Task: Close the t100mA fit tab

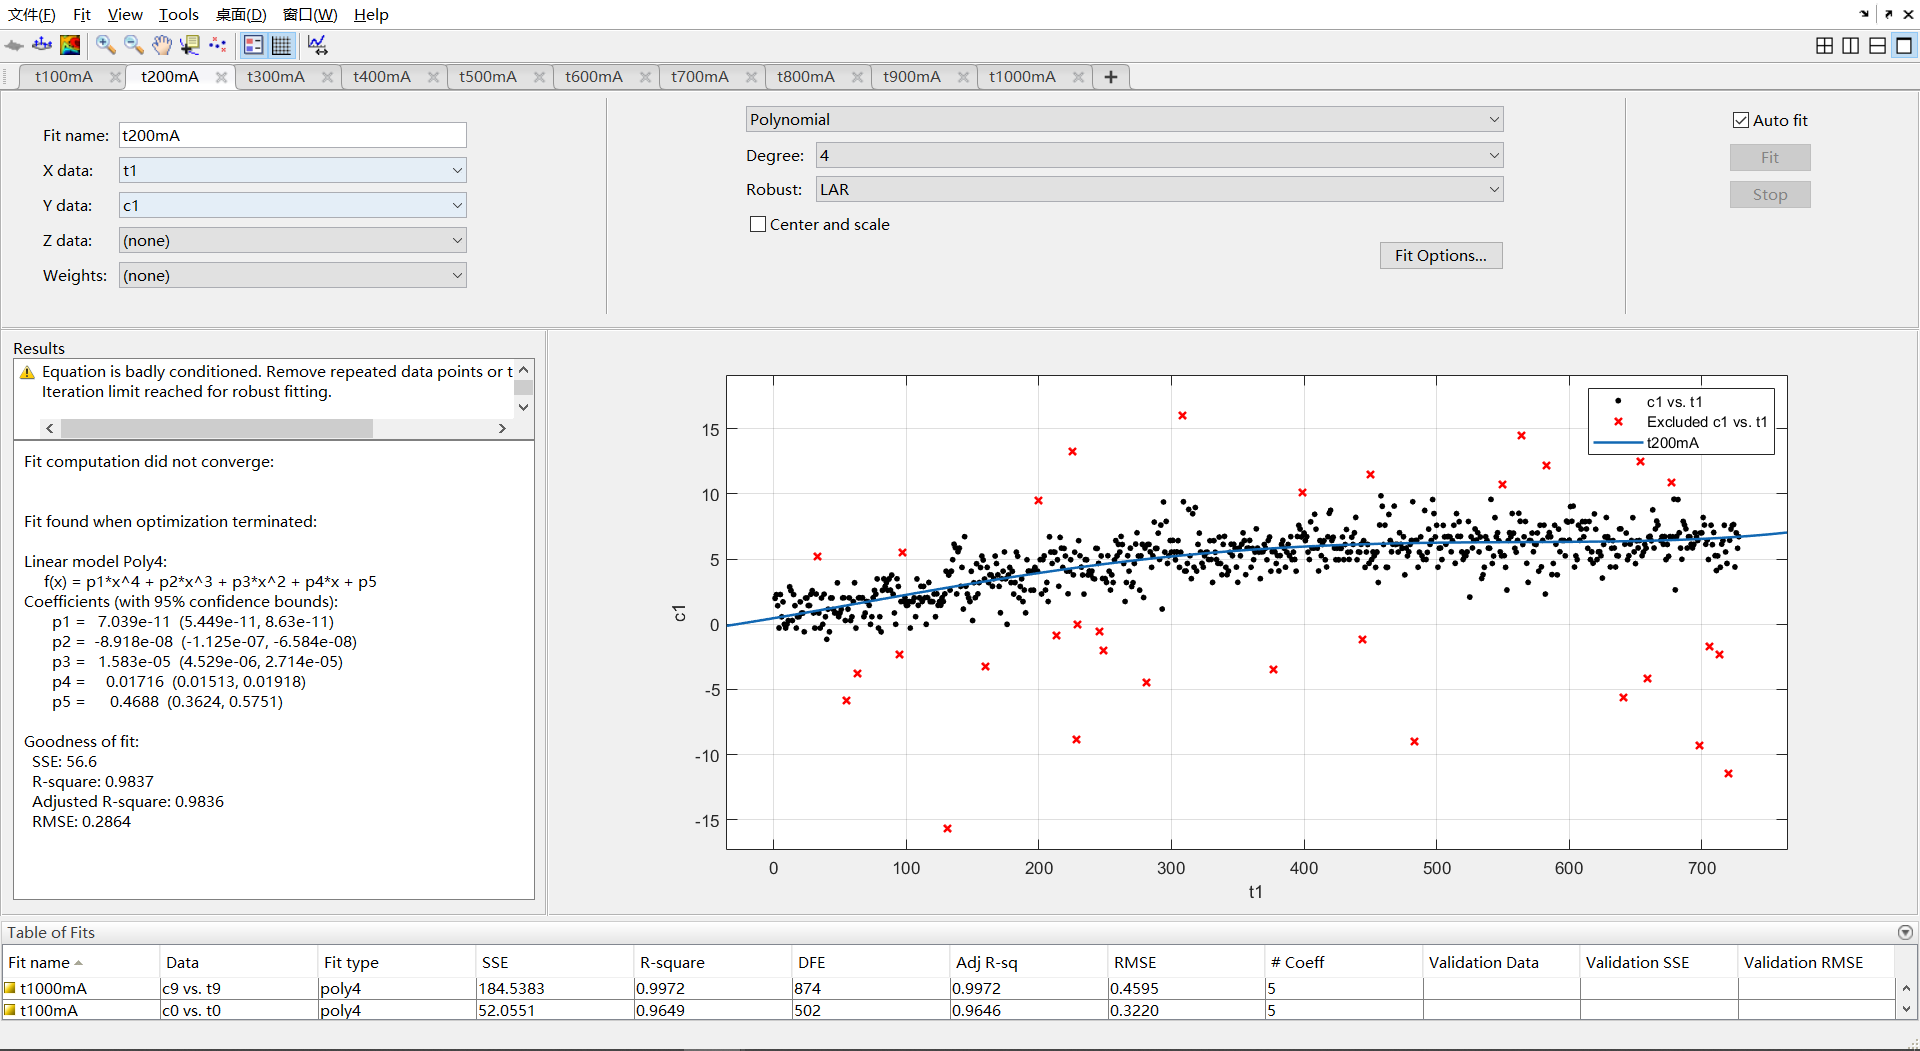Action: point(115,77)
